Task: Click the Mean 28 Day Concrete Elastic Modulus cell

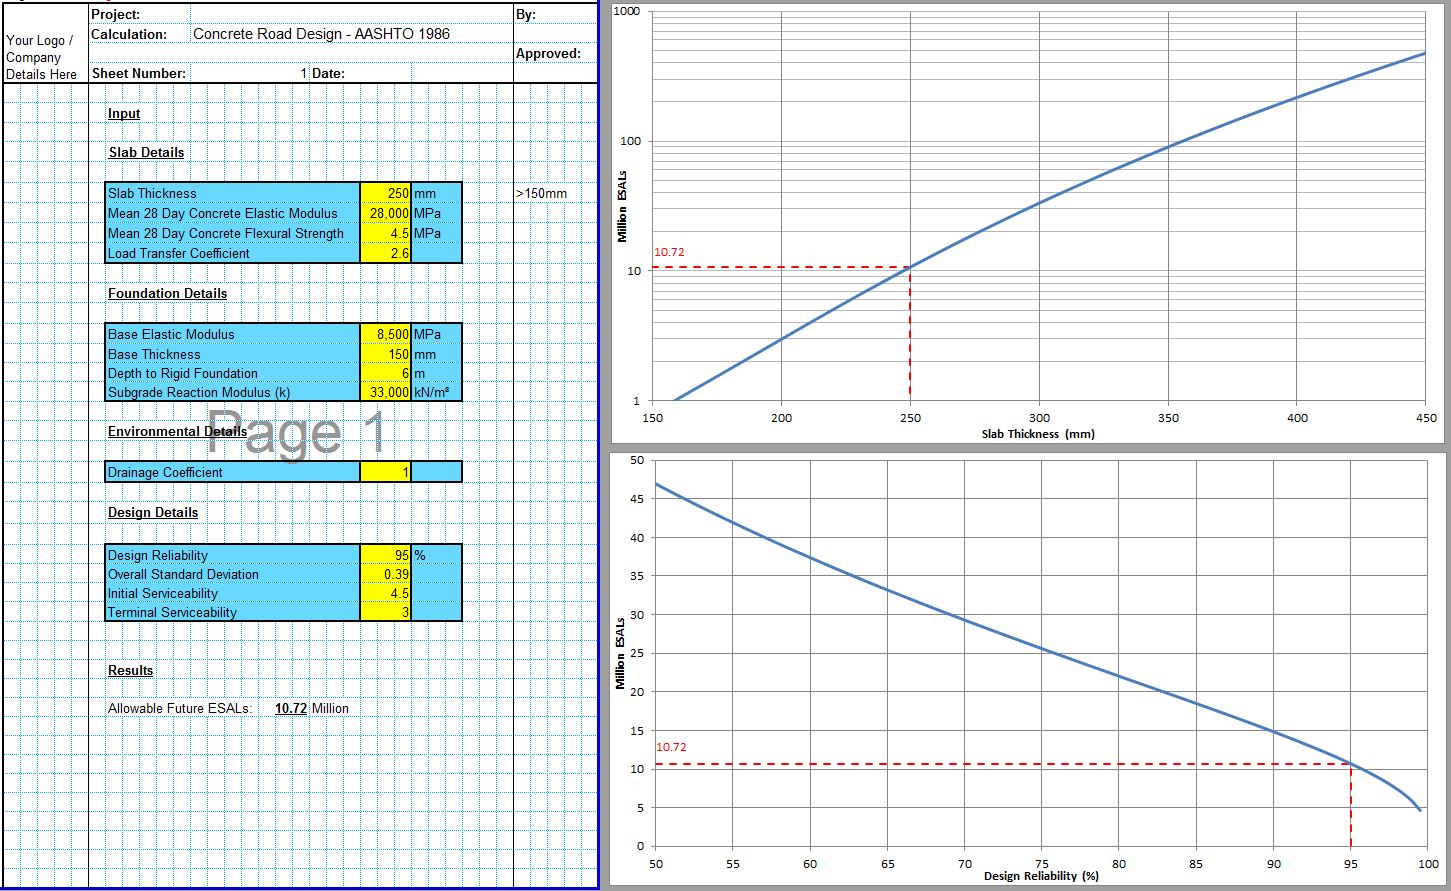Action: (385, 213)
